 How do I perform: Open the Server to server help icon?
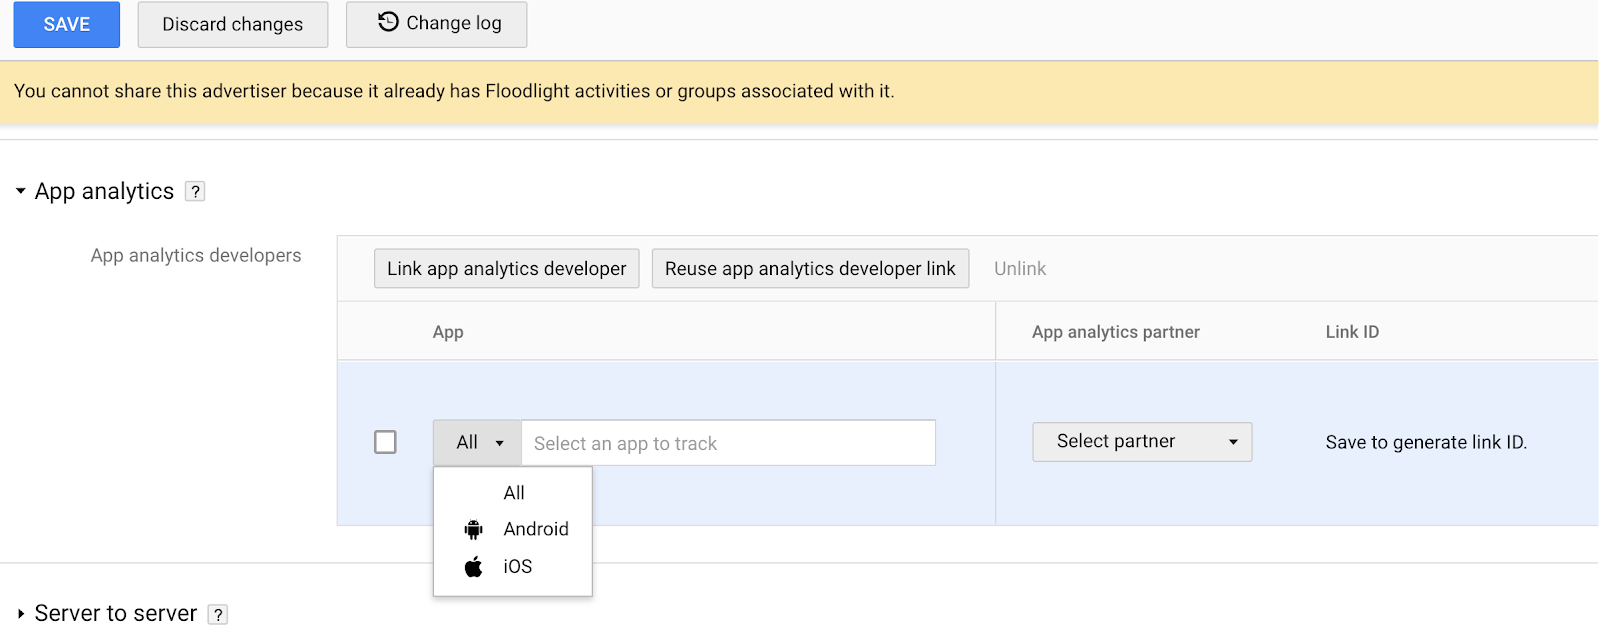218,614
